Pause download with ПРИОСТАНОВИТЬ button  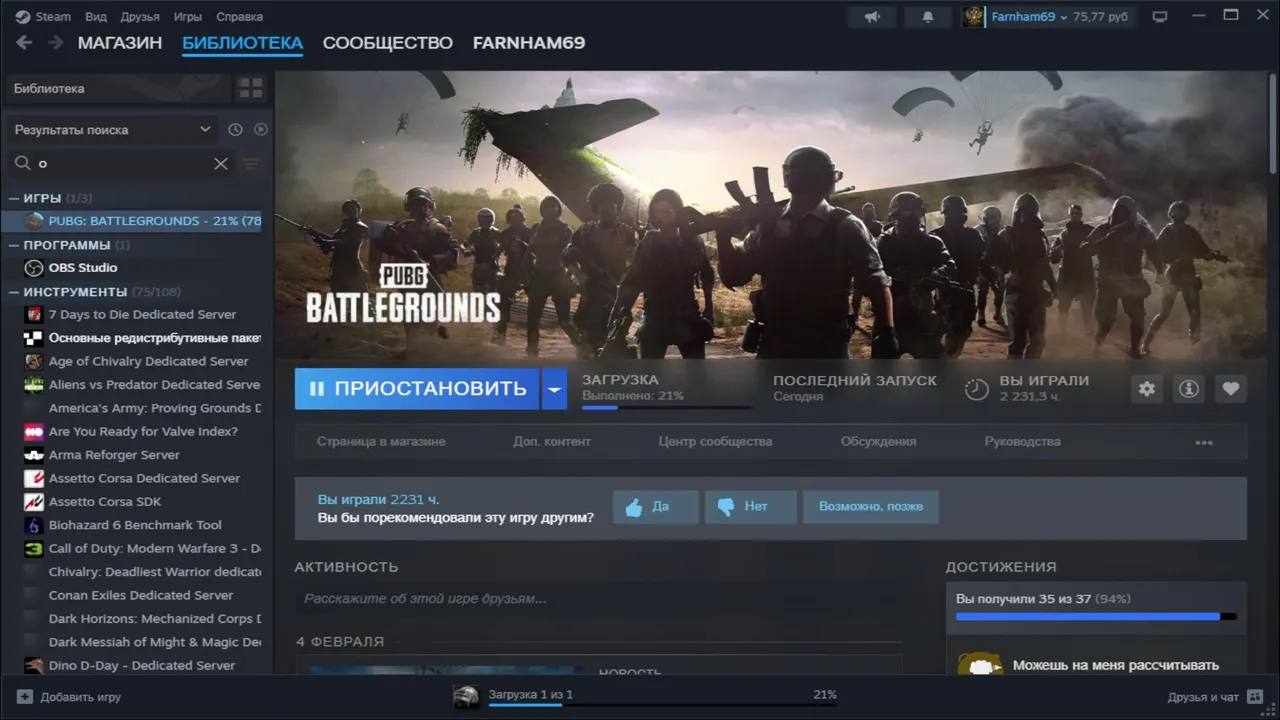(x=417, y=389)
